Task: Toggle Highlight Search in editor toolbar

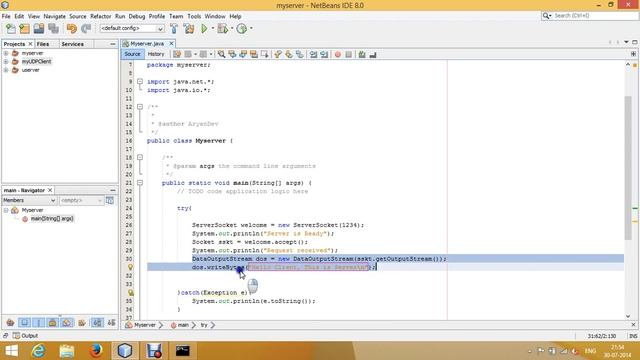Action: [254, 54]
